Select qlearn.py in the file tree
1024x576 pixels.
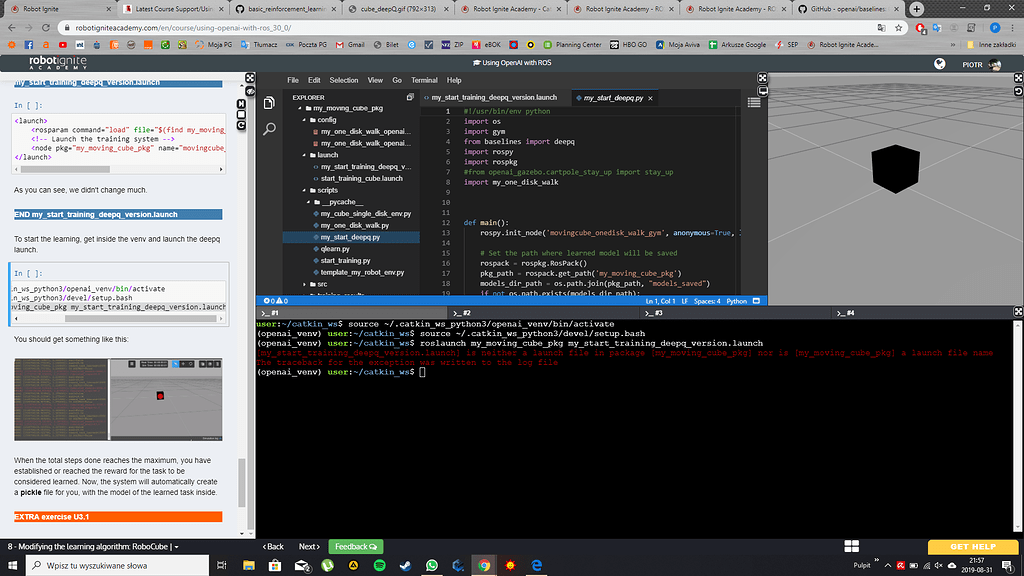pos(335,249)
